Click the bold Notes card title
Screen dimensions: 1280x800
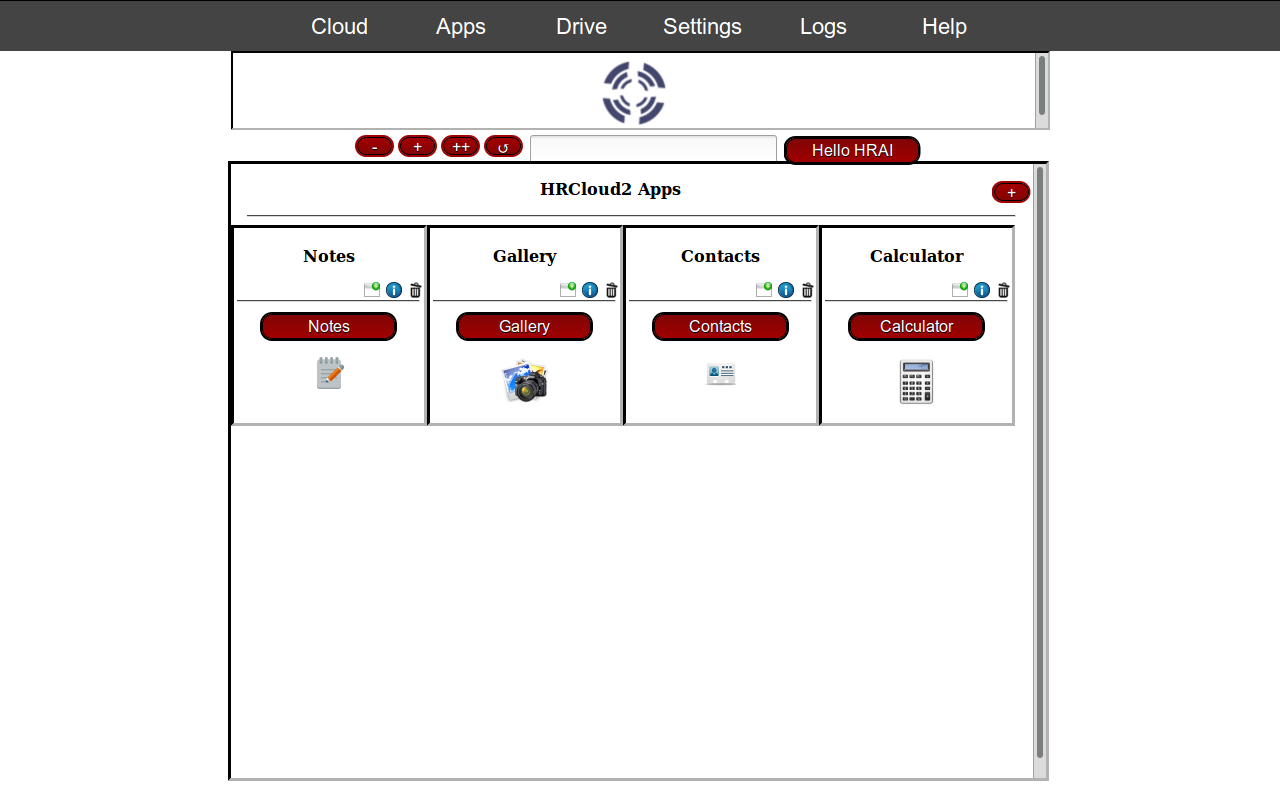click(x=329, y=256)
